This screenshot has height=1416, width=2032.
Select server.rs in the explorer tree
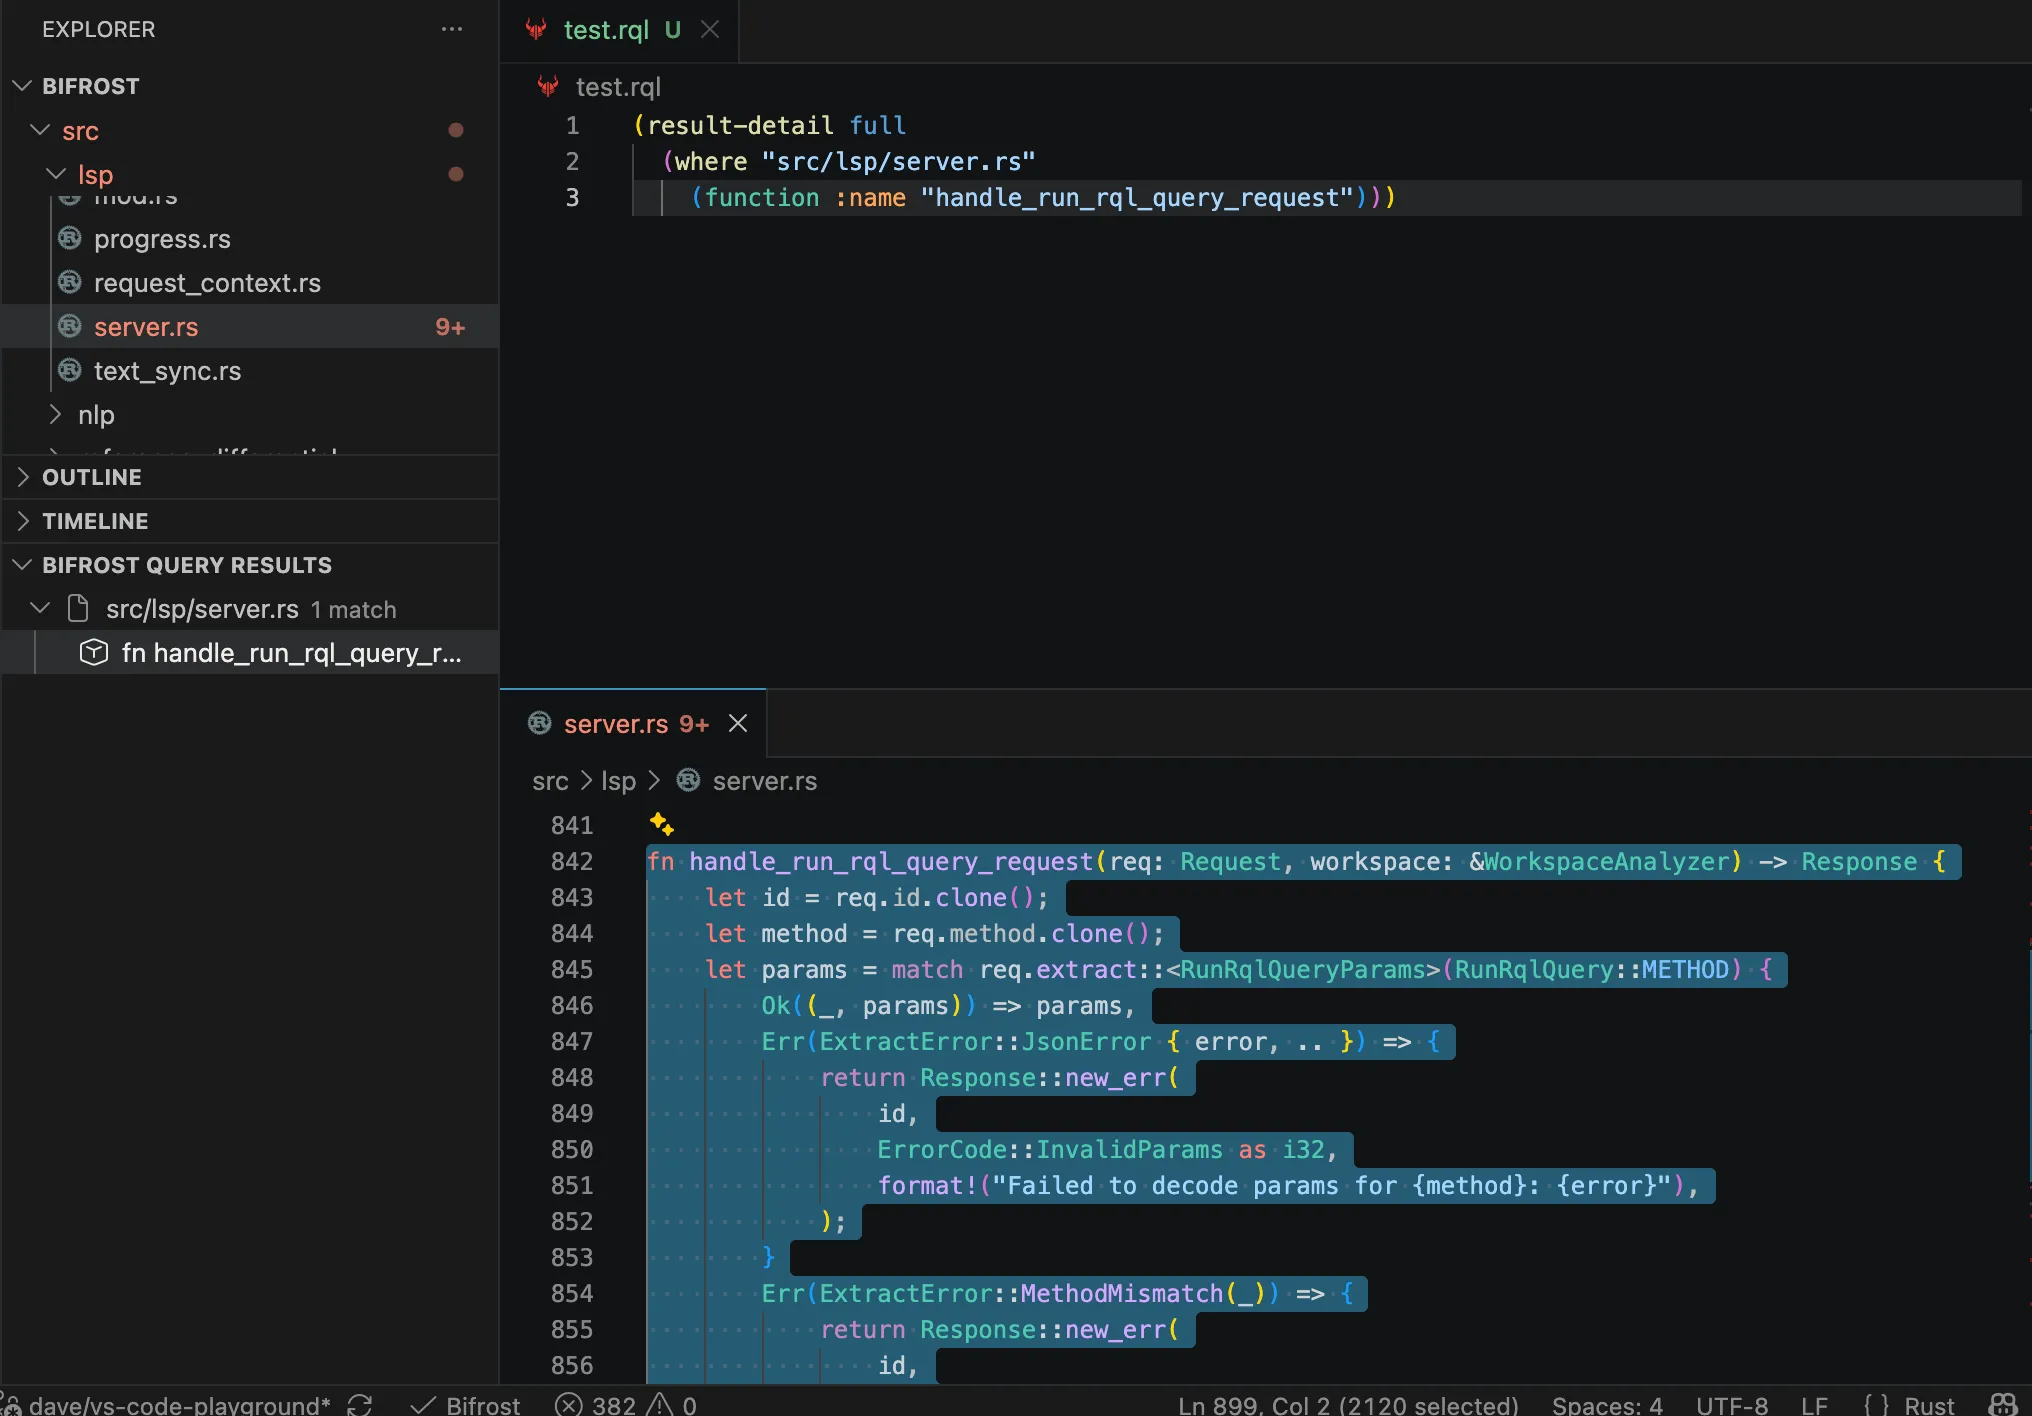pos(250,327)
